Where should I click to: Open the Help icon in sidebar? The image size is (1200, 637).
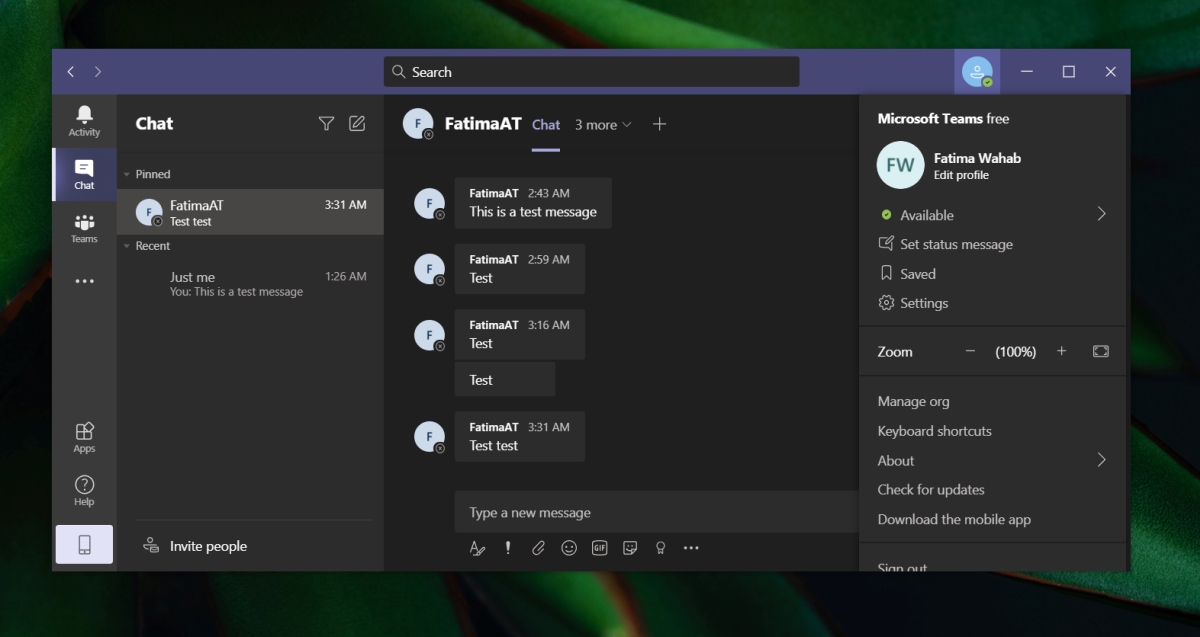click(x=84, y=490)
